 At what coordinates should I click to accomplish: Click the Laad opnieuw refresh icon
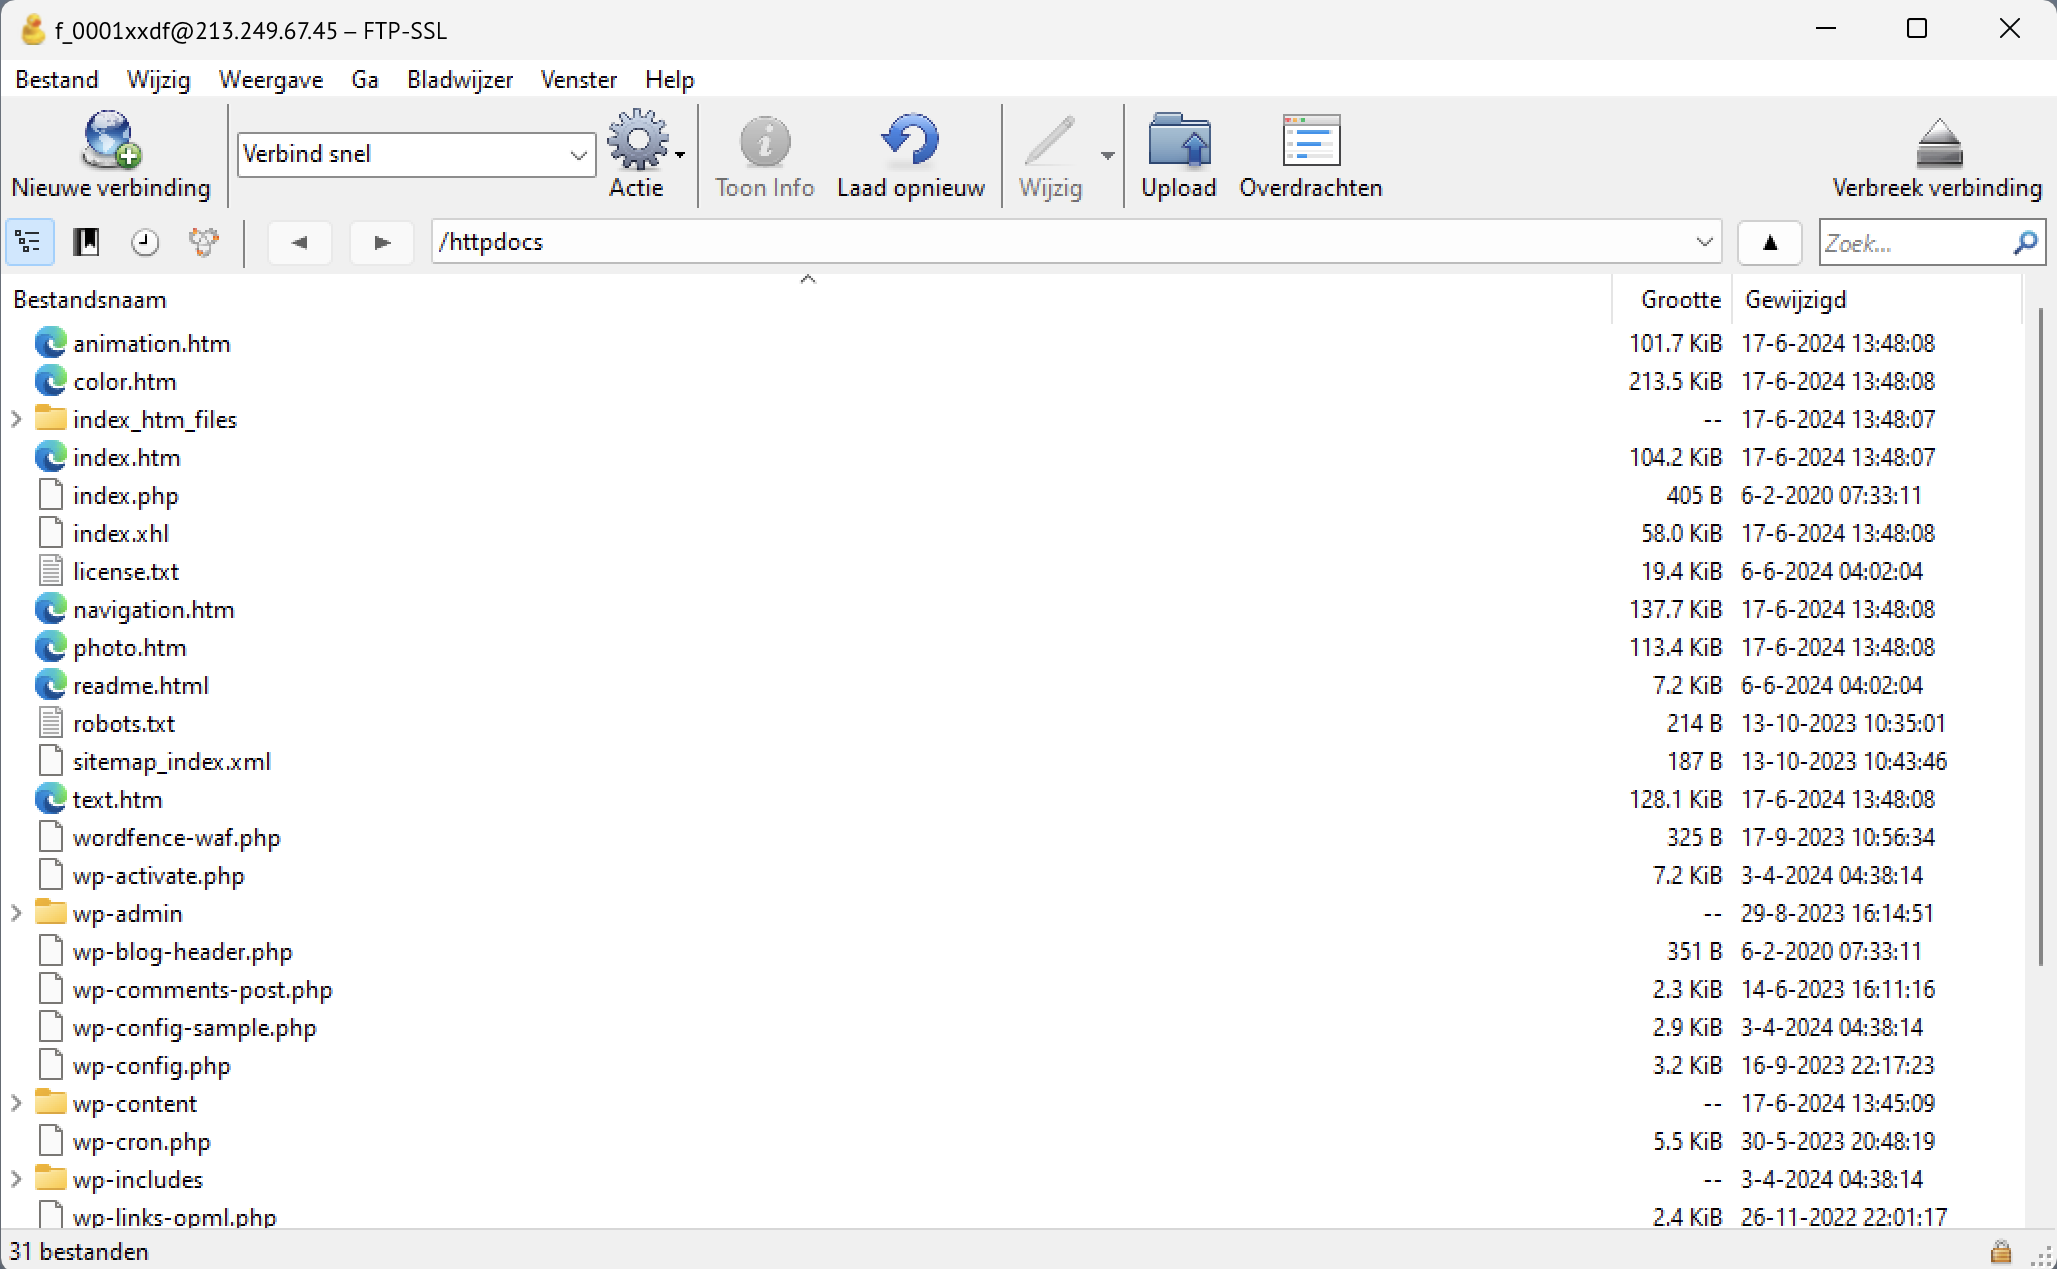[910, 141]
